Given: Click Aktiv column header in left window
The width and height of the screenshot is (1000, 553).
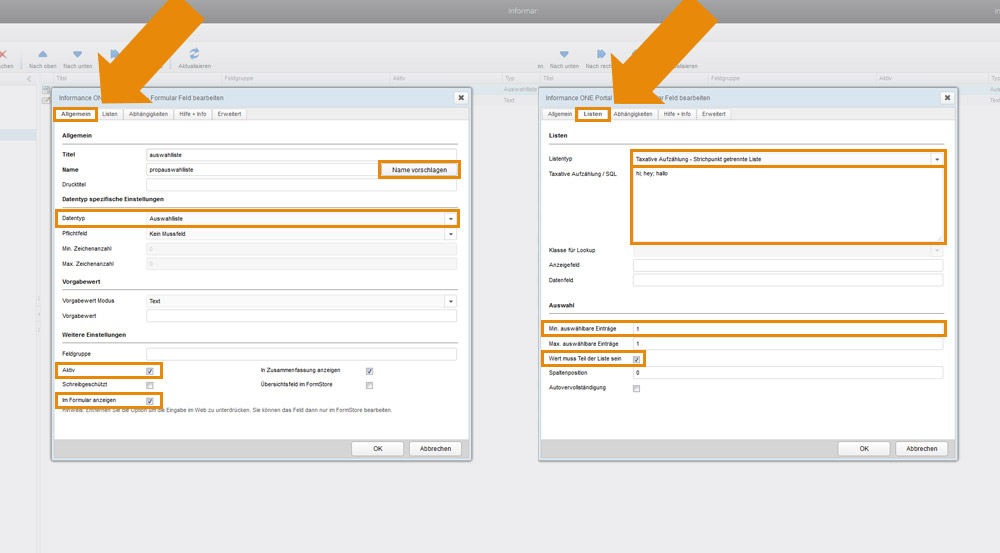Looking at the screenshot, I should pos(399,78).
